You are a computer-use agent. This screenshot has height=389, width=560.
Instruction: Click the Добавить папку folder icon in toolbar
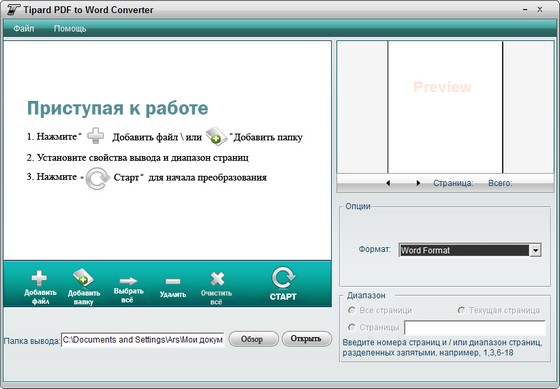(x=83, y=278)
